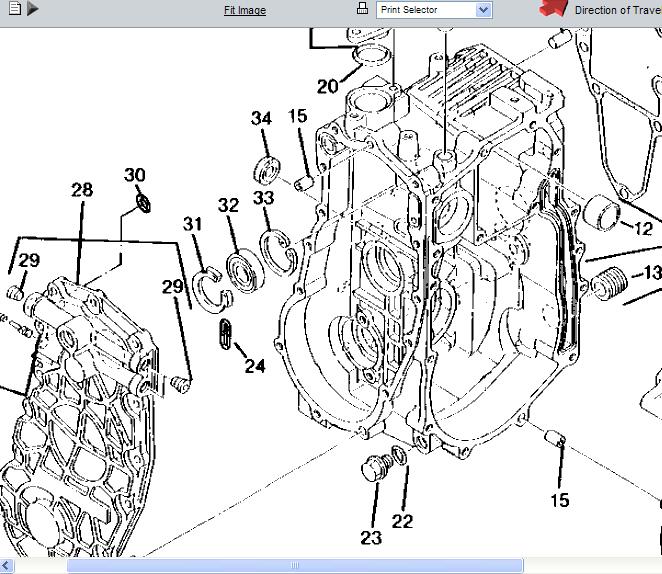Click the Direction of Travel label

click(x=617, y=10)
